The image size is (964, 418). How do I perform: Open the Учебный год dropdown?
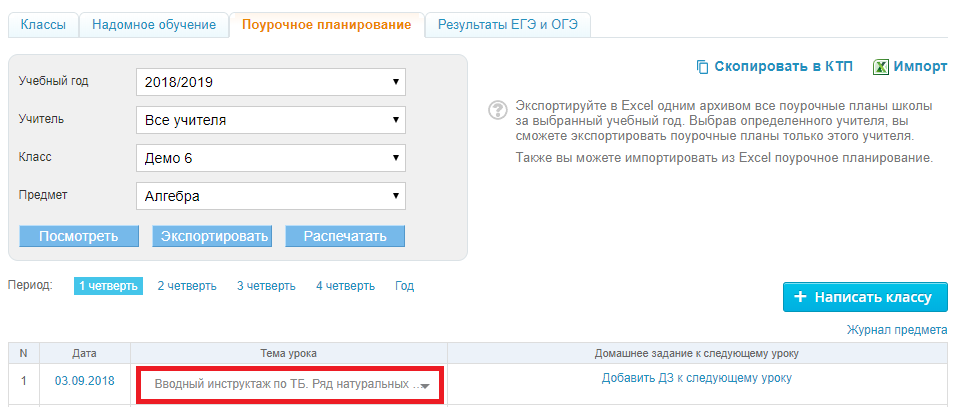271,82
